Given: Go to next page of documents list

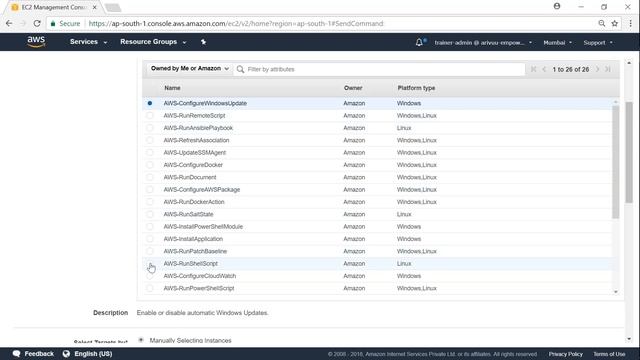Looking at the screenshot, I should pyautogui.click(x=598, y=69).
